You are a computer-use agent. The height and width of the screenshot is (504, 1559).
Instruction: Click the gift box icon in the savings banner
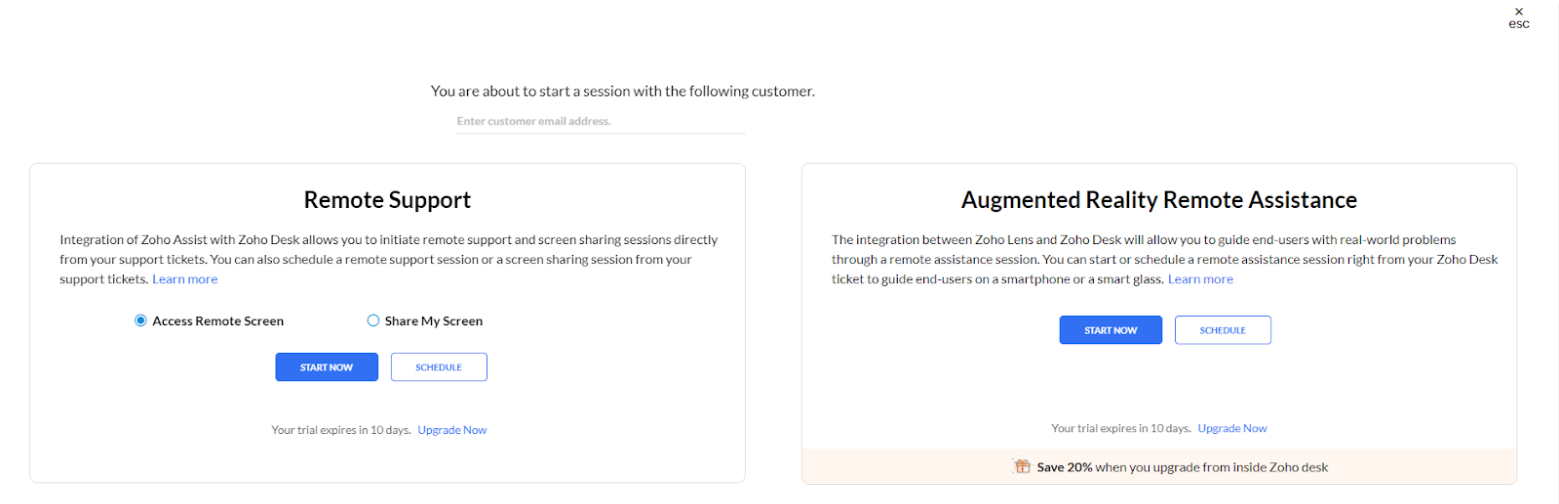click(x=1021, y=467)
